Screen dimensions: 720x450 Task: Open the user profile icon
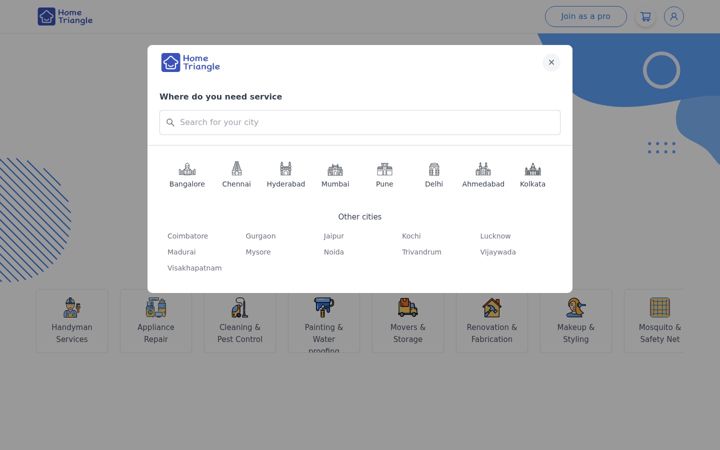coord(674,17)
